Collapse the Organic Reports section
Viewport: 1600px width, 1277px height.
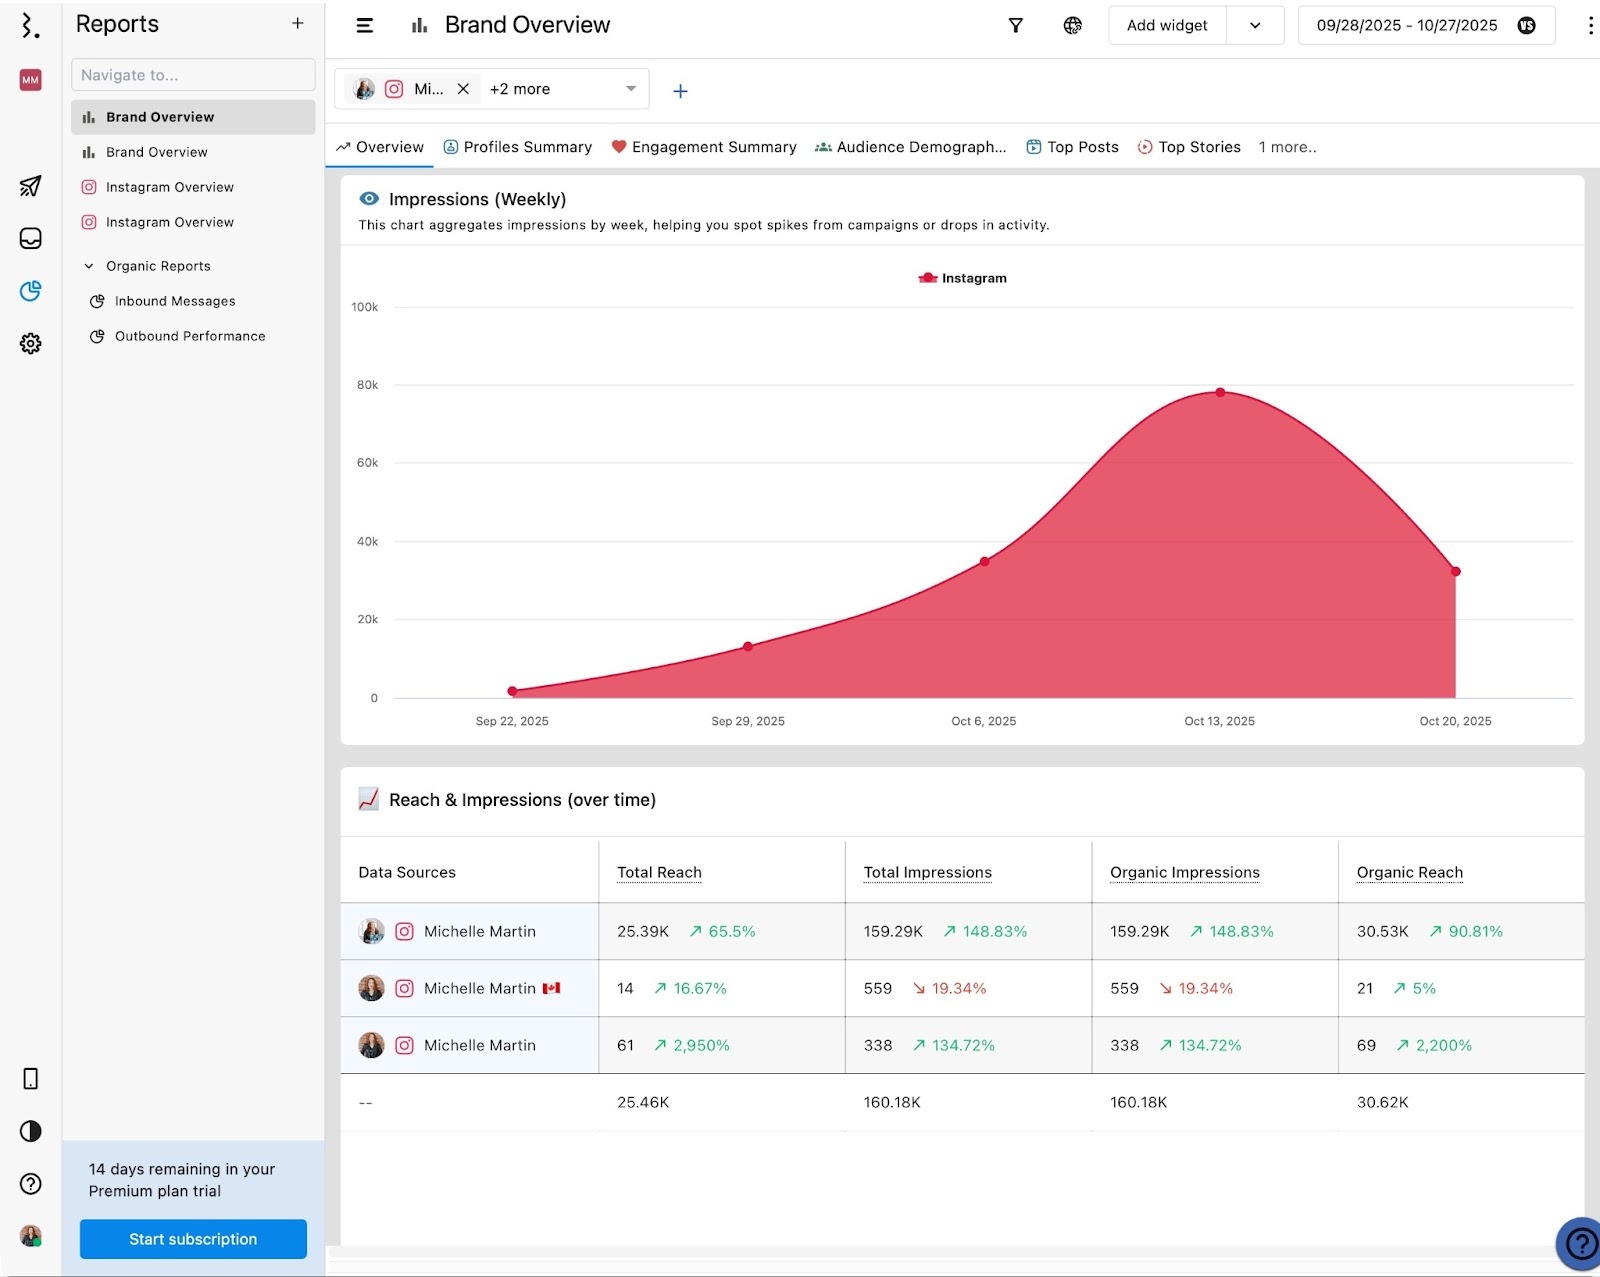[91, 265]
